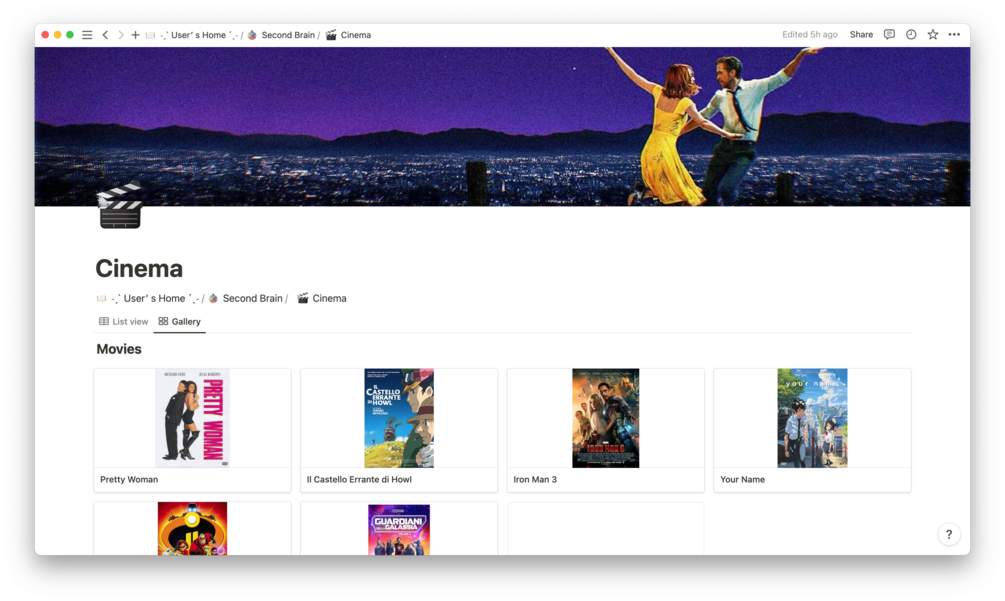1005x601 pixels.
Task: Click the Cinema page title
Action: pyautogui.click(x=139, y=268)
